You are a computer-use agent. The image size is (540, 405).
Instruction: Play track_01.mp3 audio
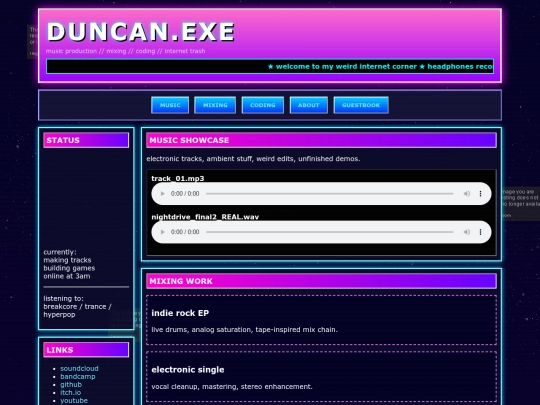163,194
